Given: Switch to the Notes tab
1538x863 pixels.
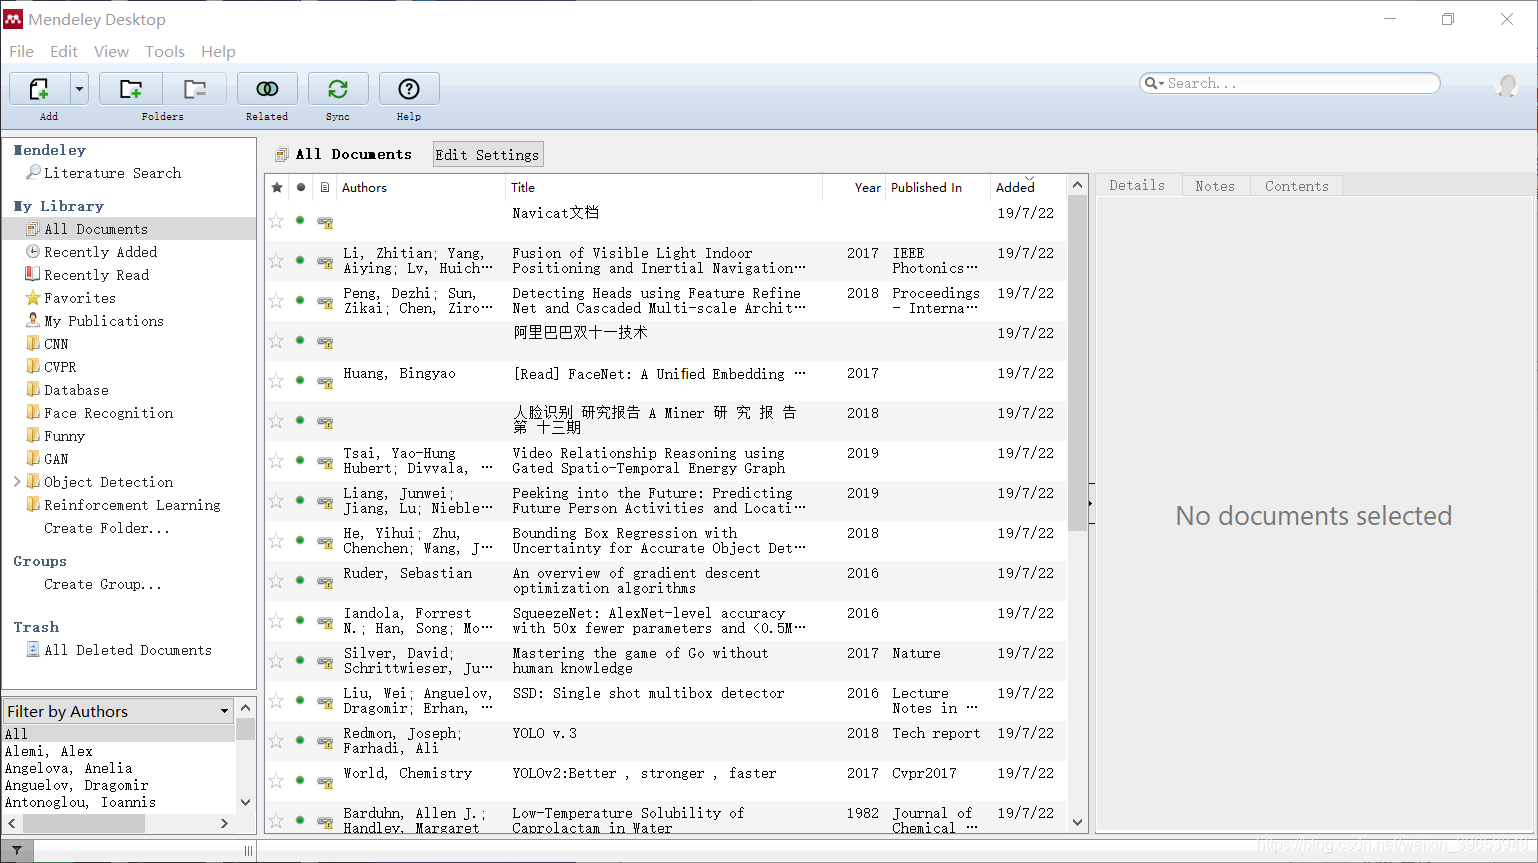Looking at the screenshot, I should 1215,186.
